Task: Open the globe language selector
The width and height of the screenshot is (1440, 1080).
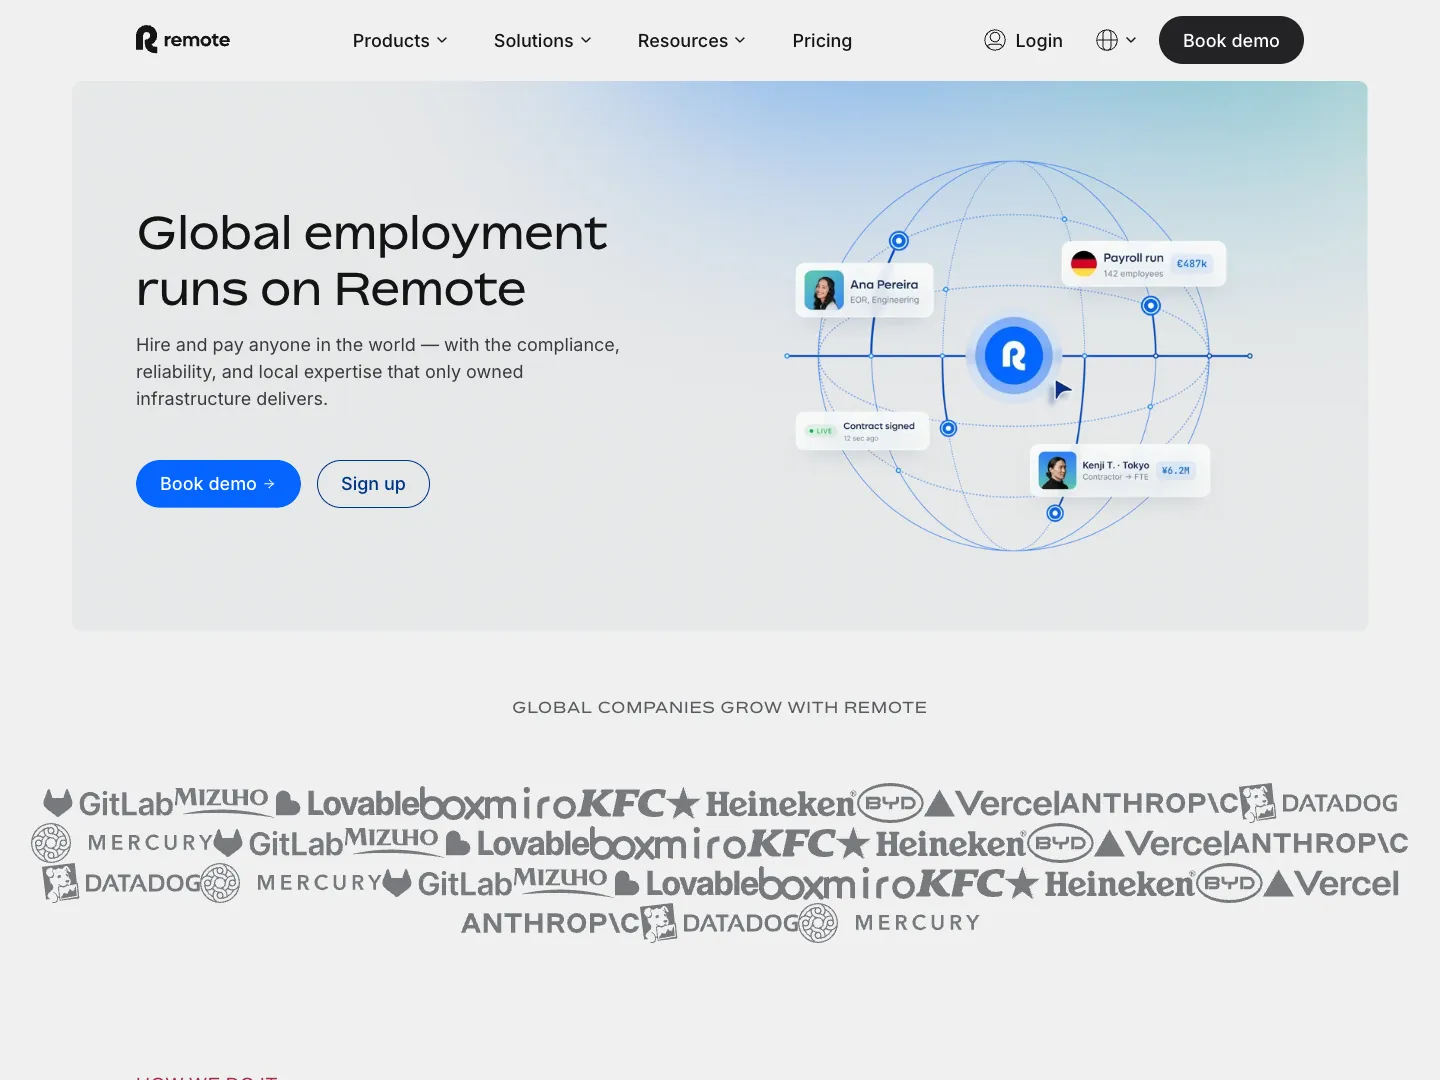Action: coord(1107,40)
